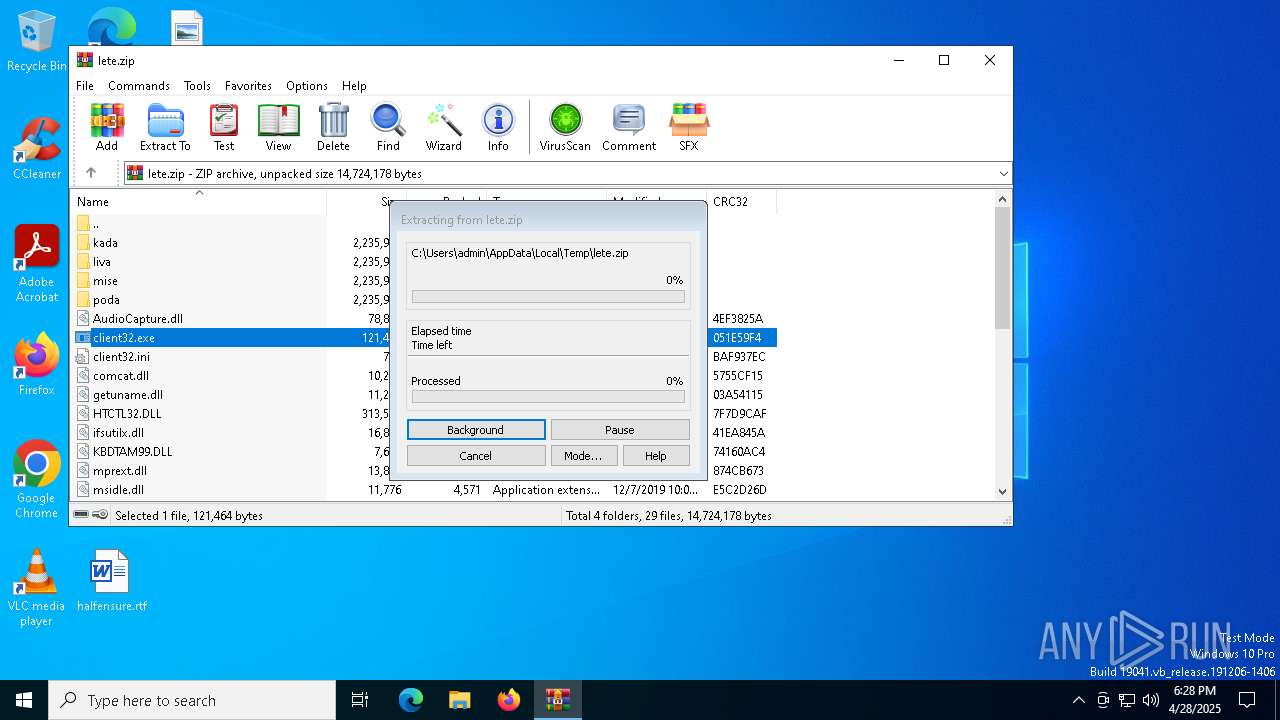Image resolution: width=1280 pixels, height=720 pixels.
Task: Open Google Chrome desktop shortcut
Action: pyautogui.click(x=37, y=479)
